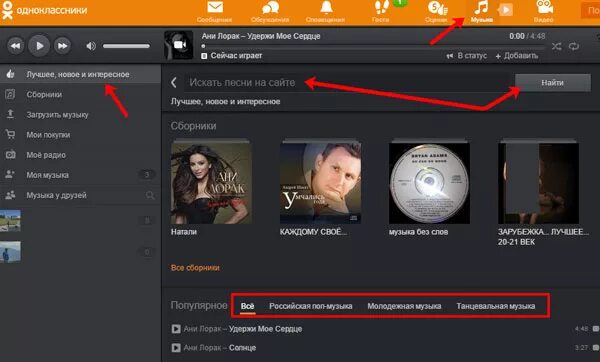Open the Натали collection cover
This screenshot has width=600, height=362.
pyautogui.click(x=211, y=183)
